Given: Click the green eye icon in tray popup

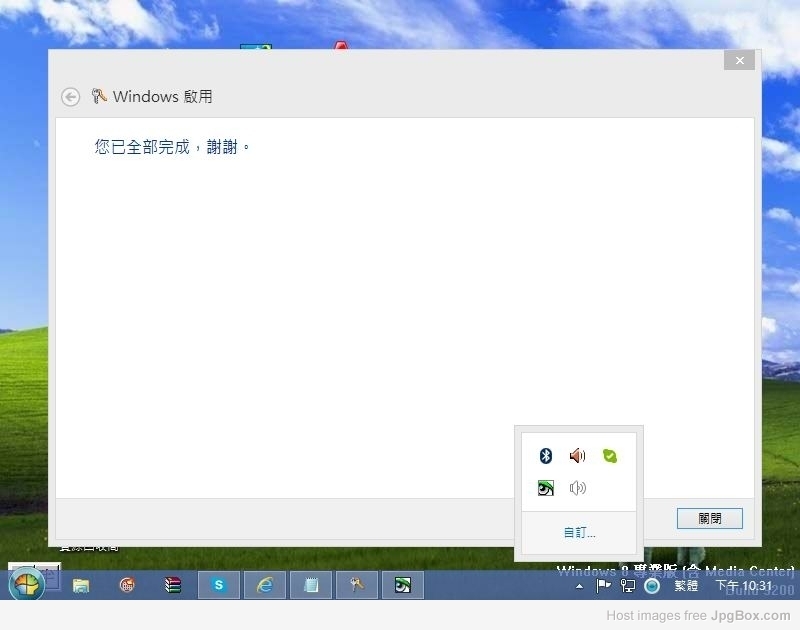Looking at the screenshot, I should point(546,488).
